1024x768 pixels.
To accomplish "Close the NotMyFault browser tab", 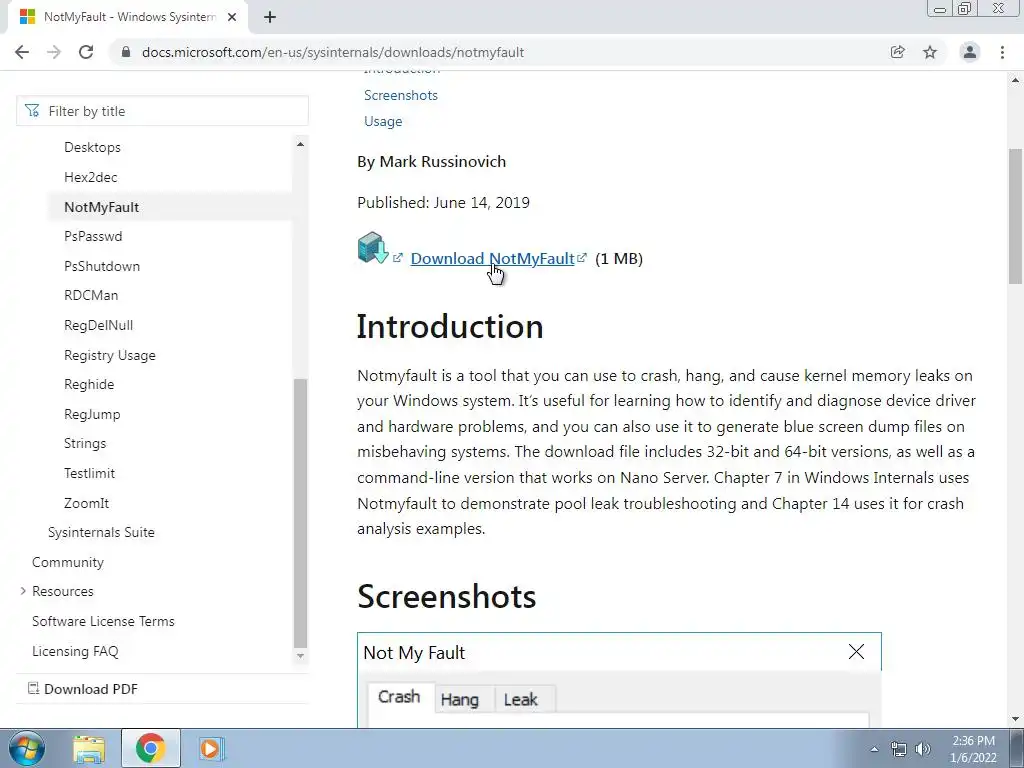I will 232,17.
